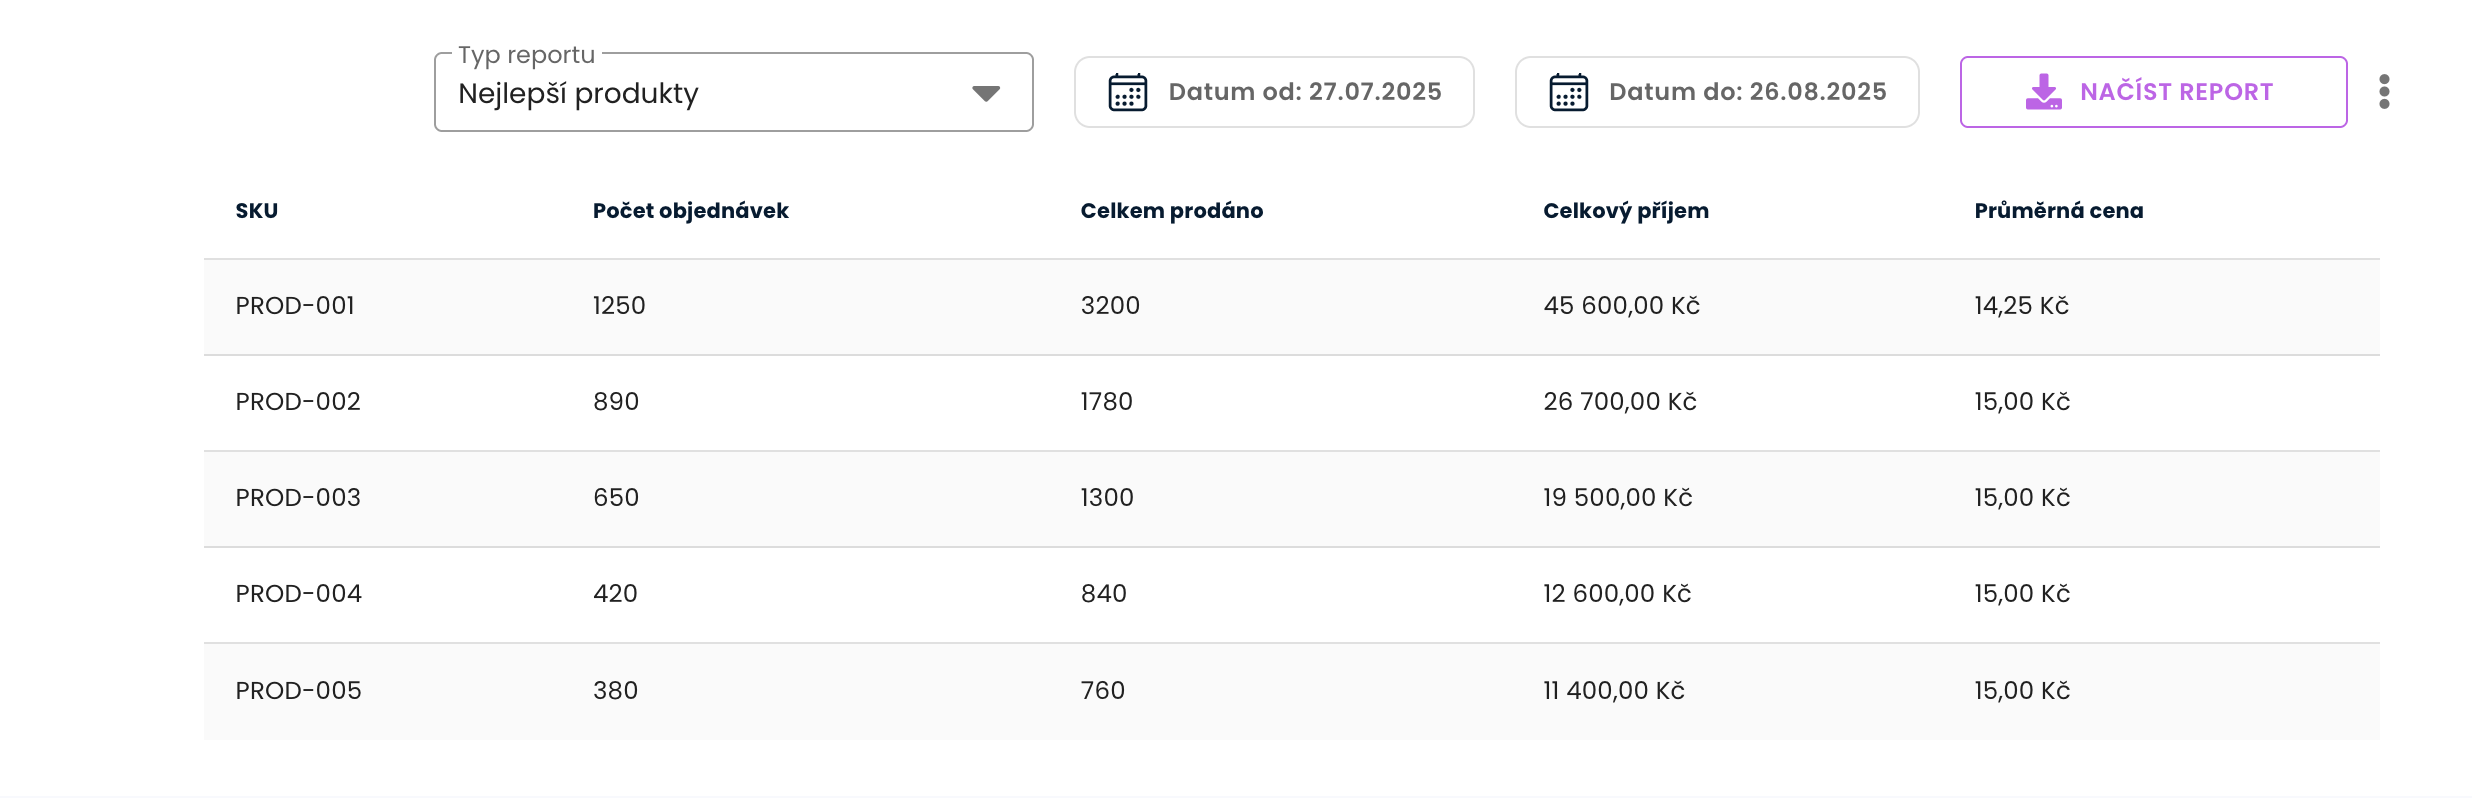Image resolution: width=2472 pixels, height=798 pixels.
Task: Open the Datum do date picker
Action: pyautogui.click(x=1716, y=92)
